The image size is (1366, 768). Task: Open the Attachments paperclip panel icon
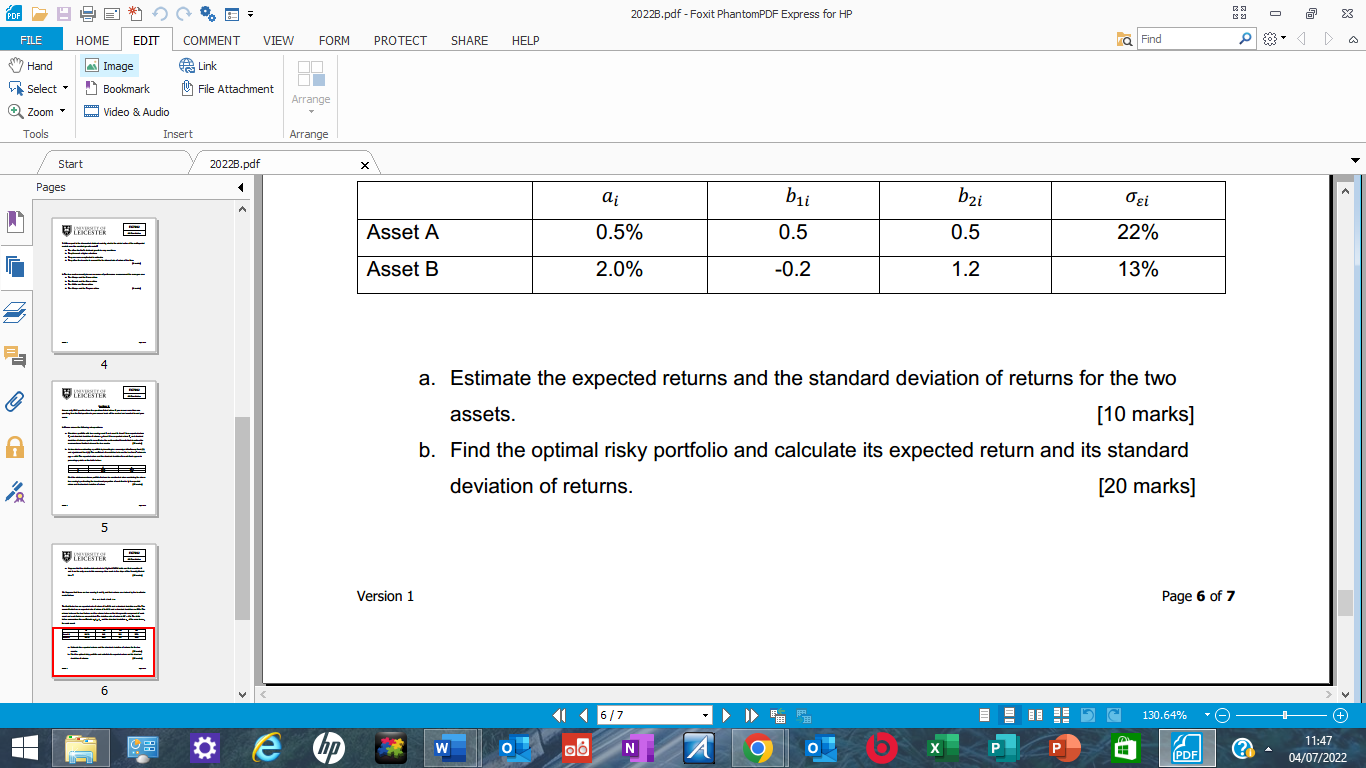[x=15, y=401]
